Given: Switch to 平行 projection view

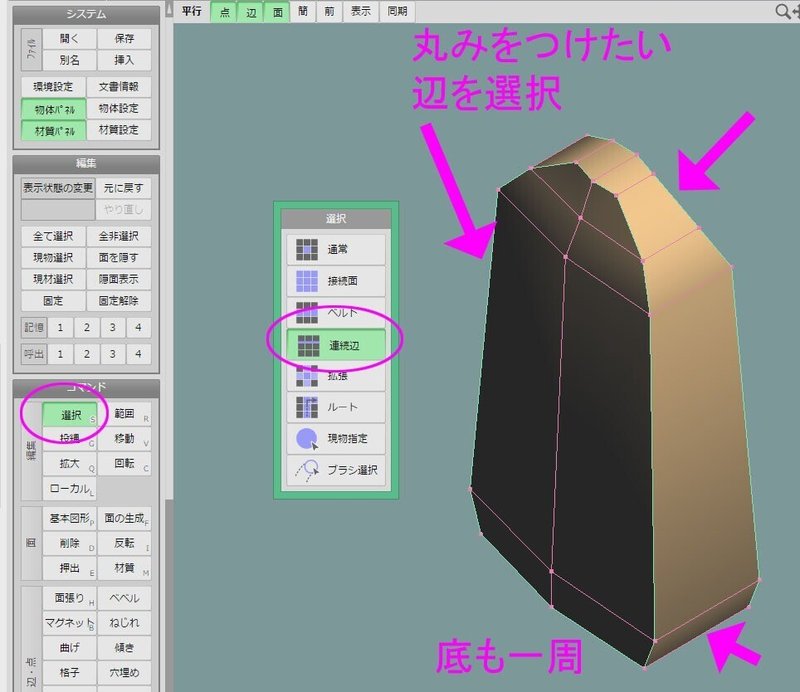Looking at the screenshot, I should click(x=192, y=11).
